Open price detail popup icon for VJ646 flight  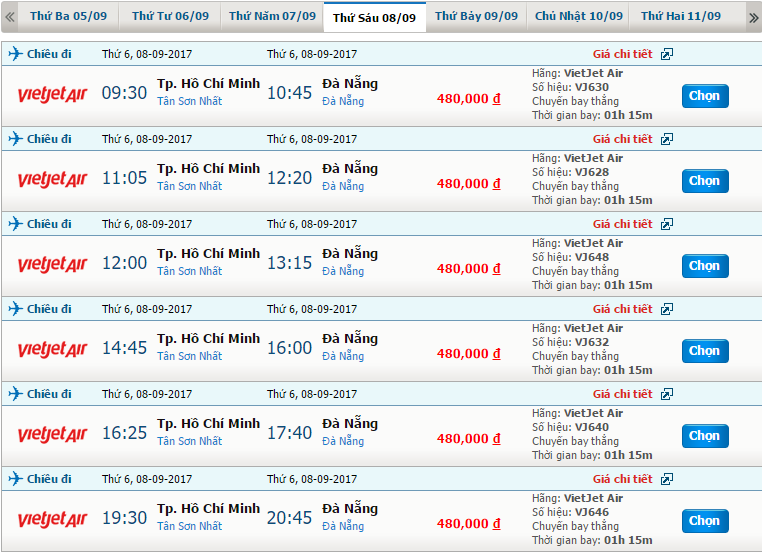point(667,479)
